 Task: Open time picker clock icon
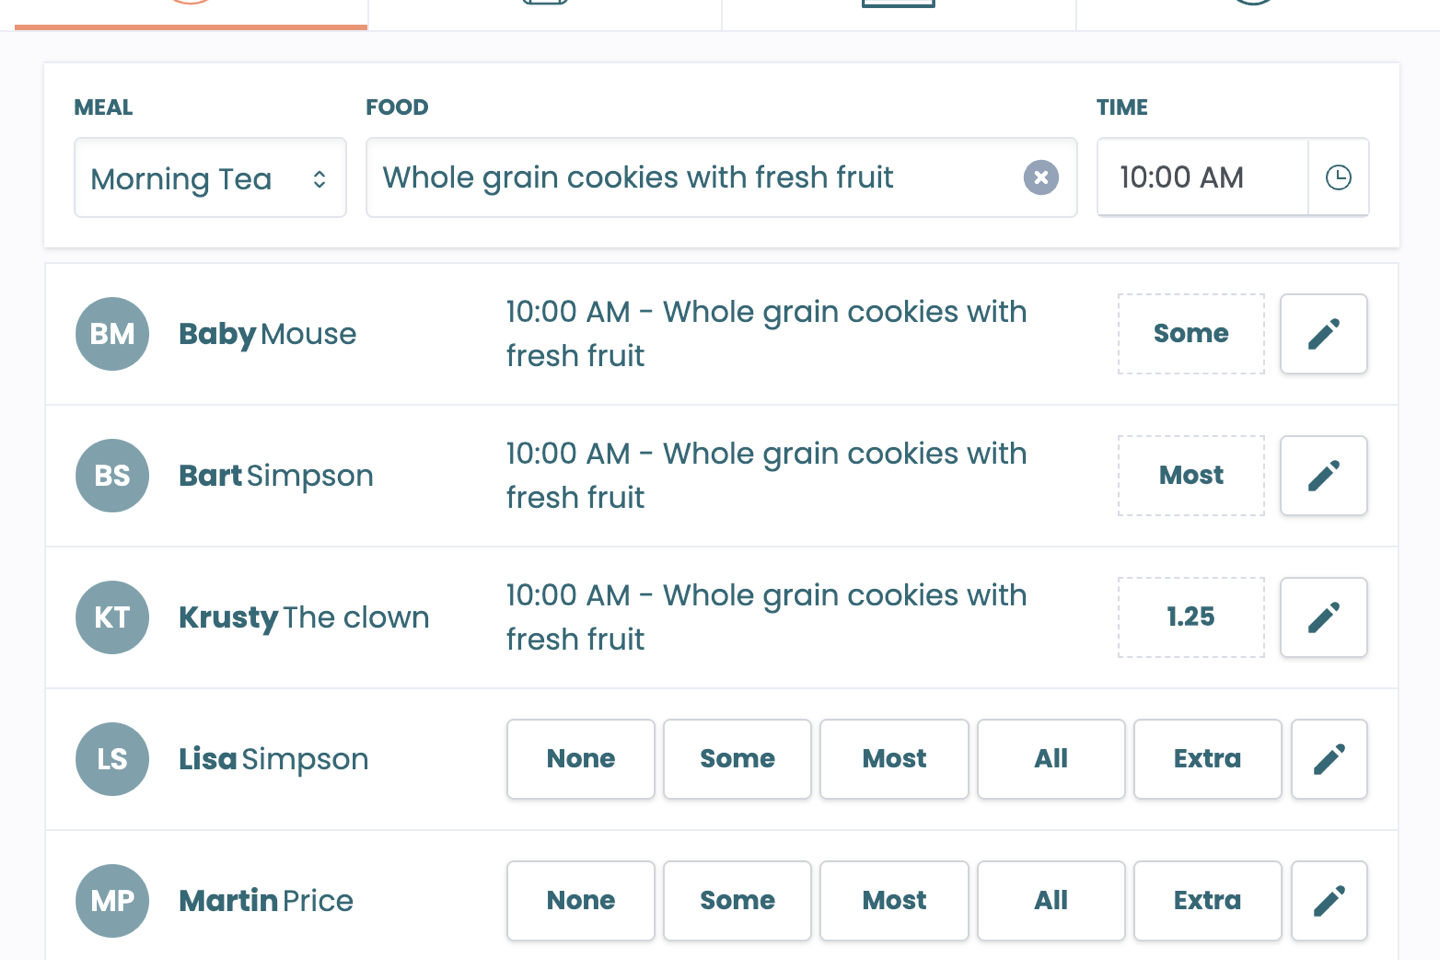point(1338,178)
